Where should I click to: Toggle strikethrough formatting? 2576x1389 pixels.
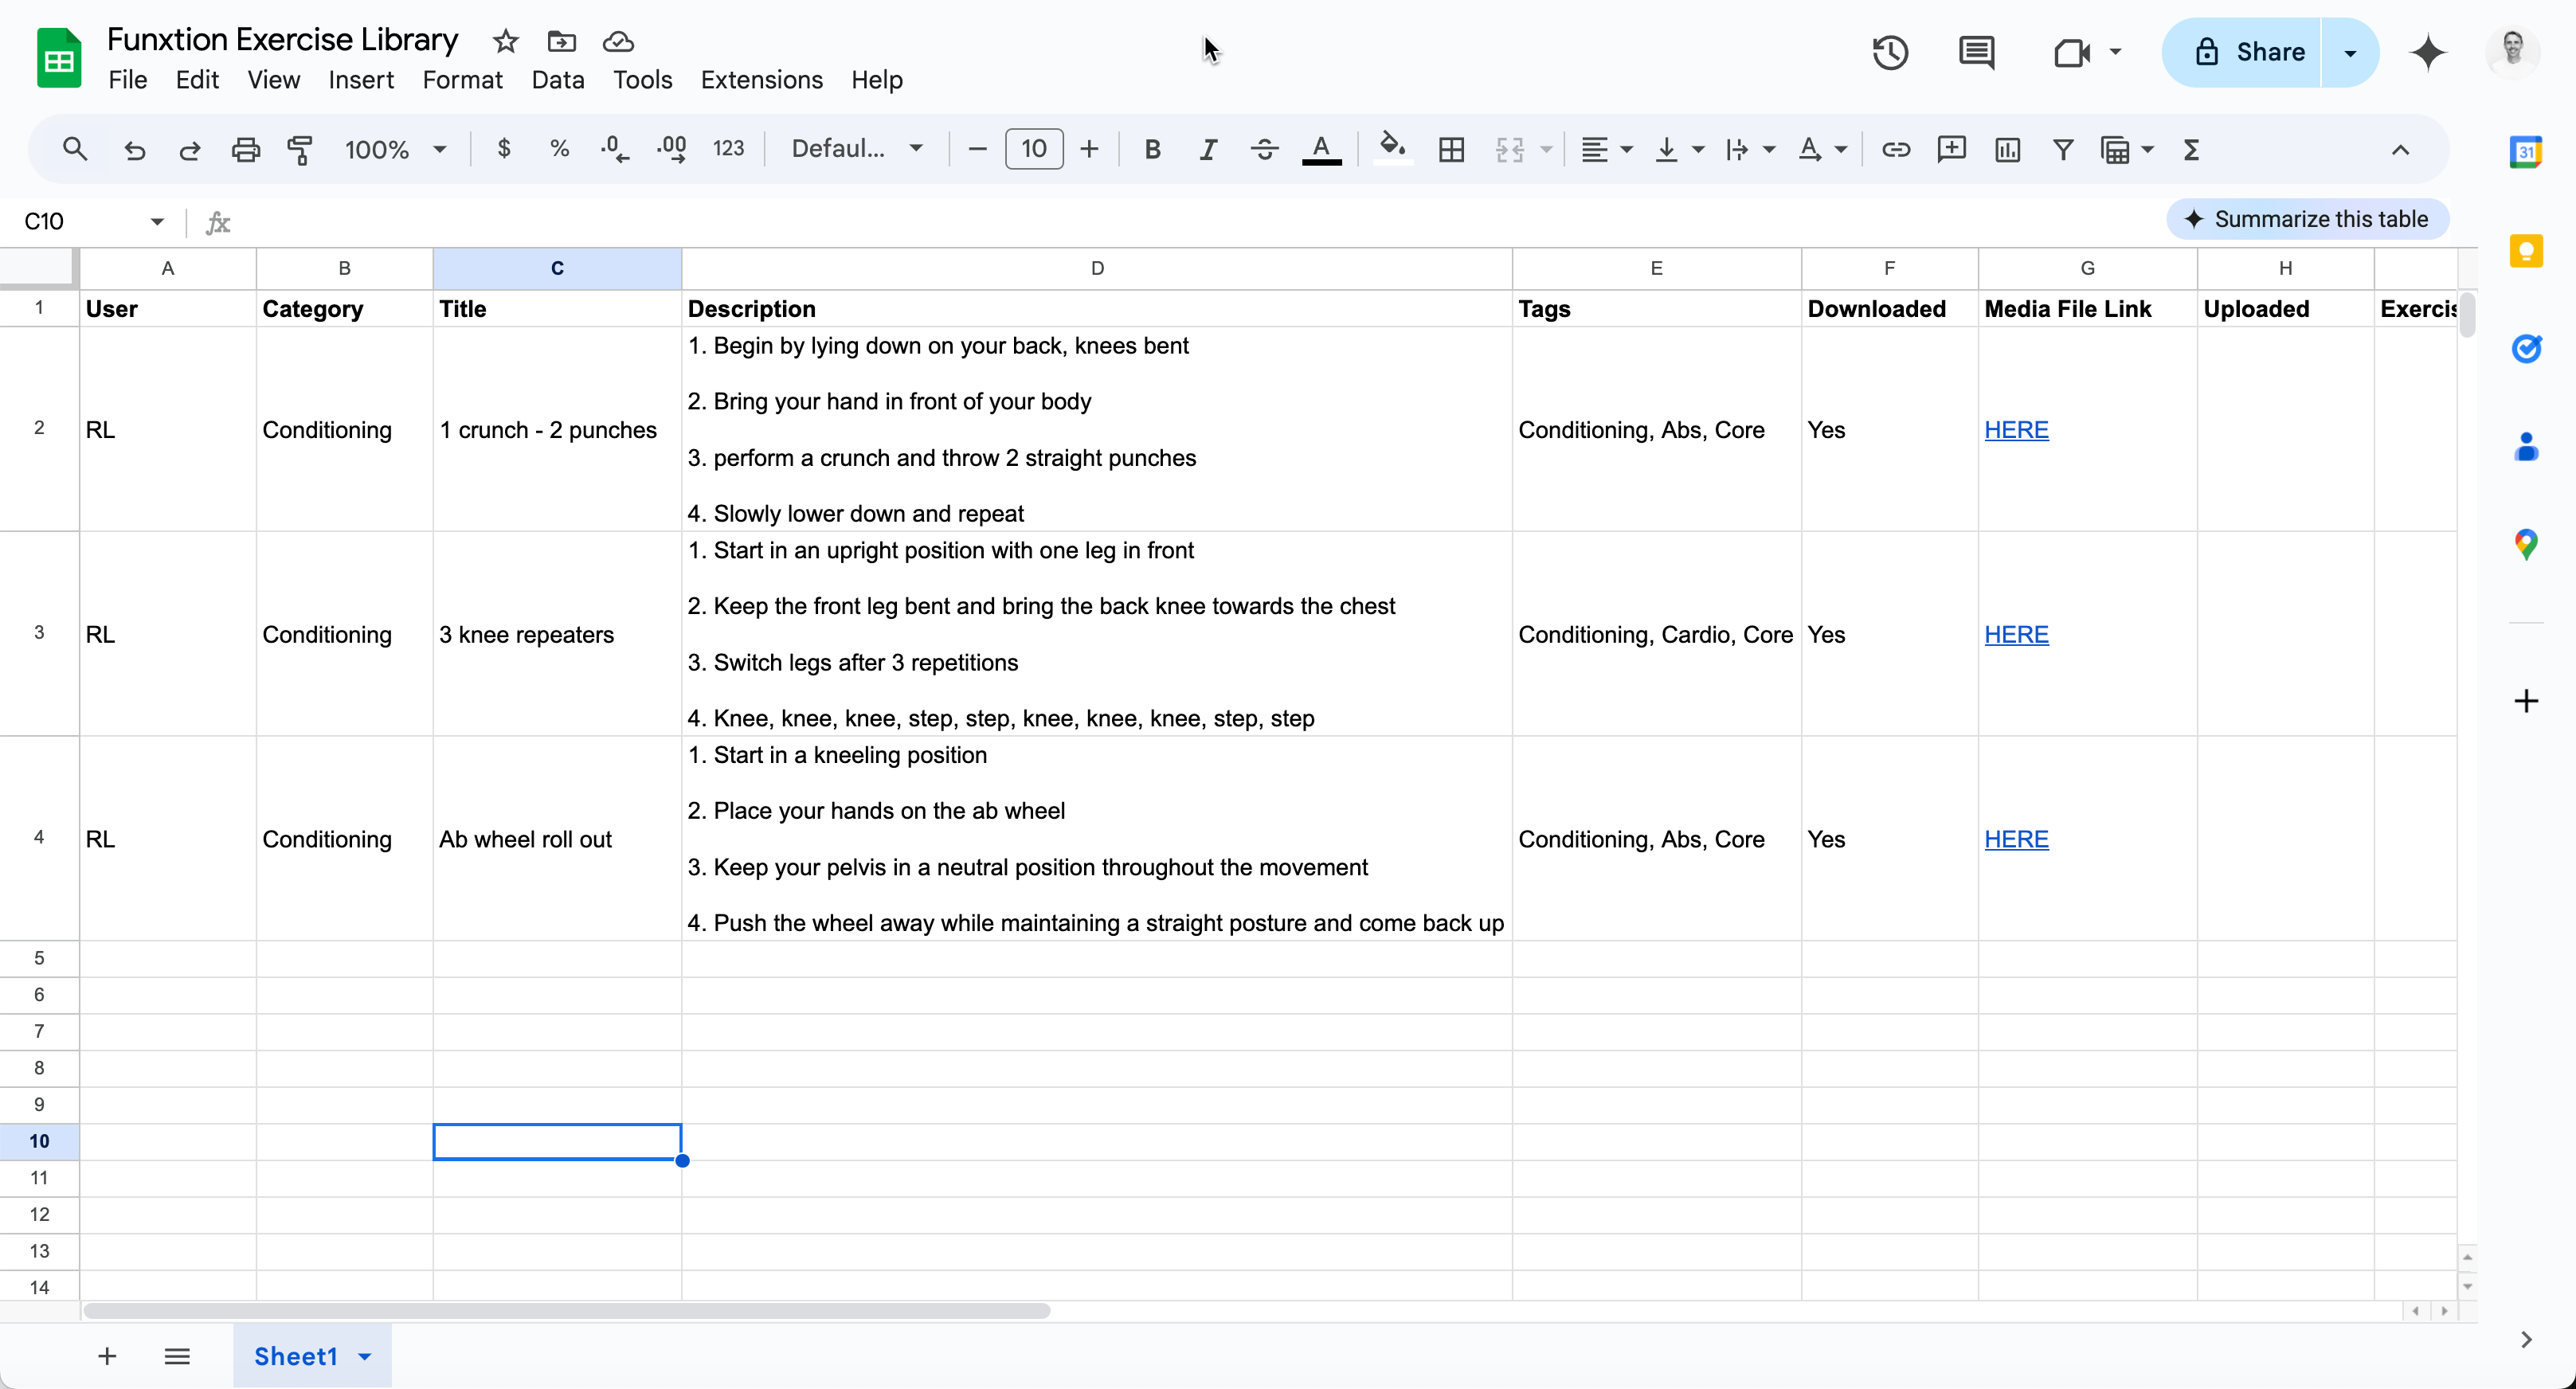pyautogui.click(x=1264, y=150)
